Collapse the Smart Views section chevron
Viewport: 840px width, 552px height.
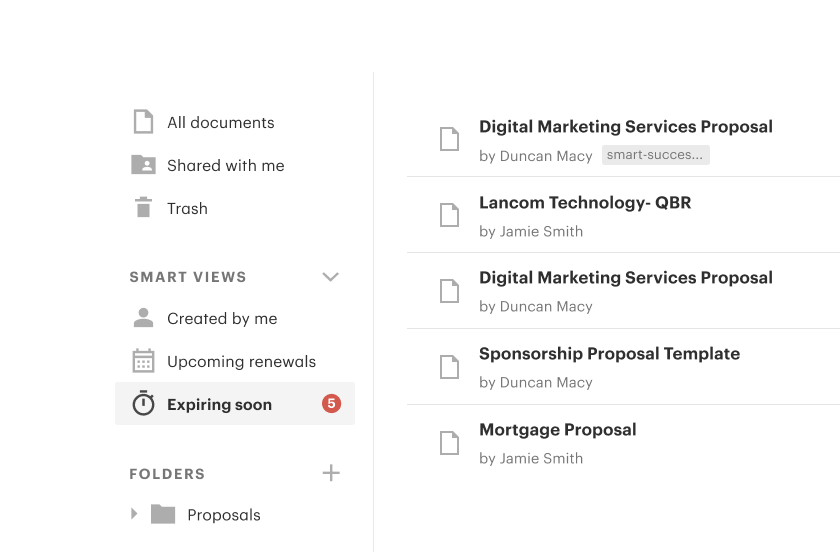(x=331, y=277)
